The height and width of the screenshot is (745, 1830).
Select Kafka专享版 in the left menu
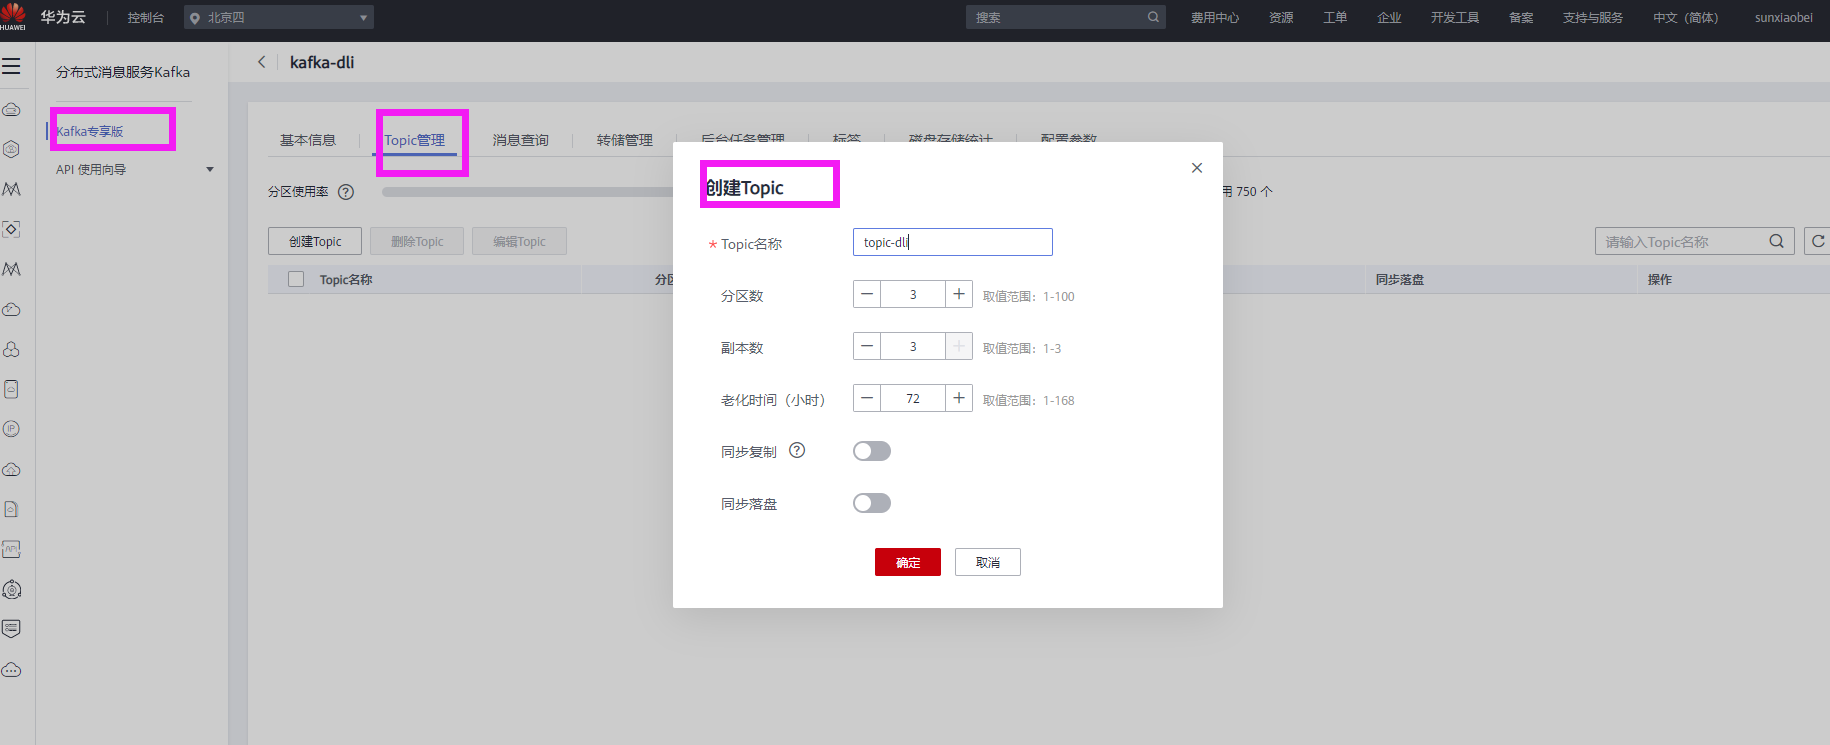90,131
